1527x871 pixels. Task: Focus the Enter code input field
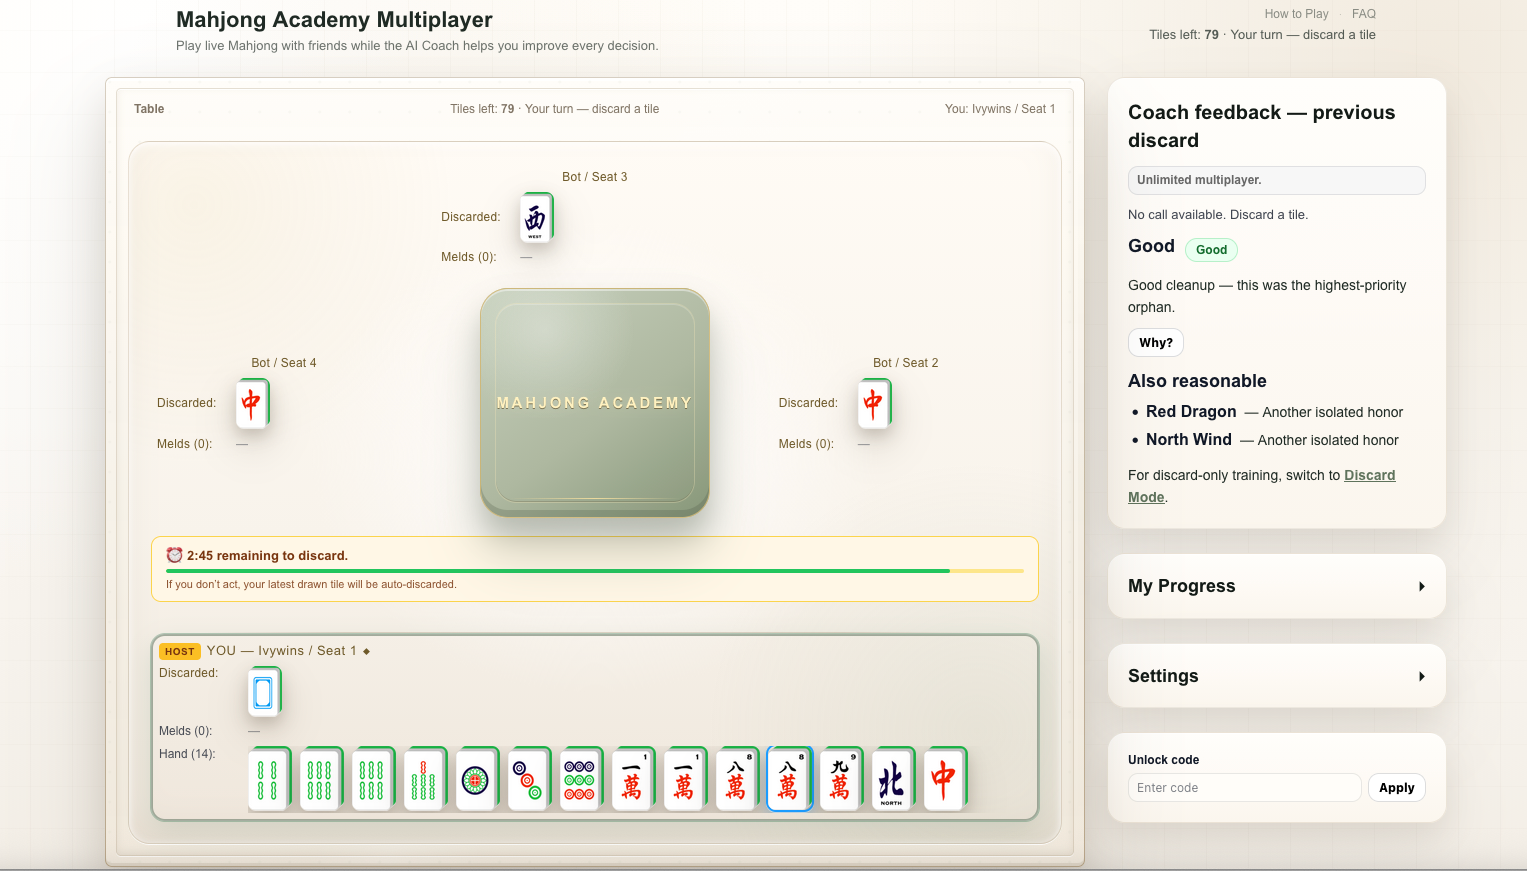1244,788
